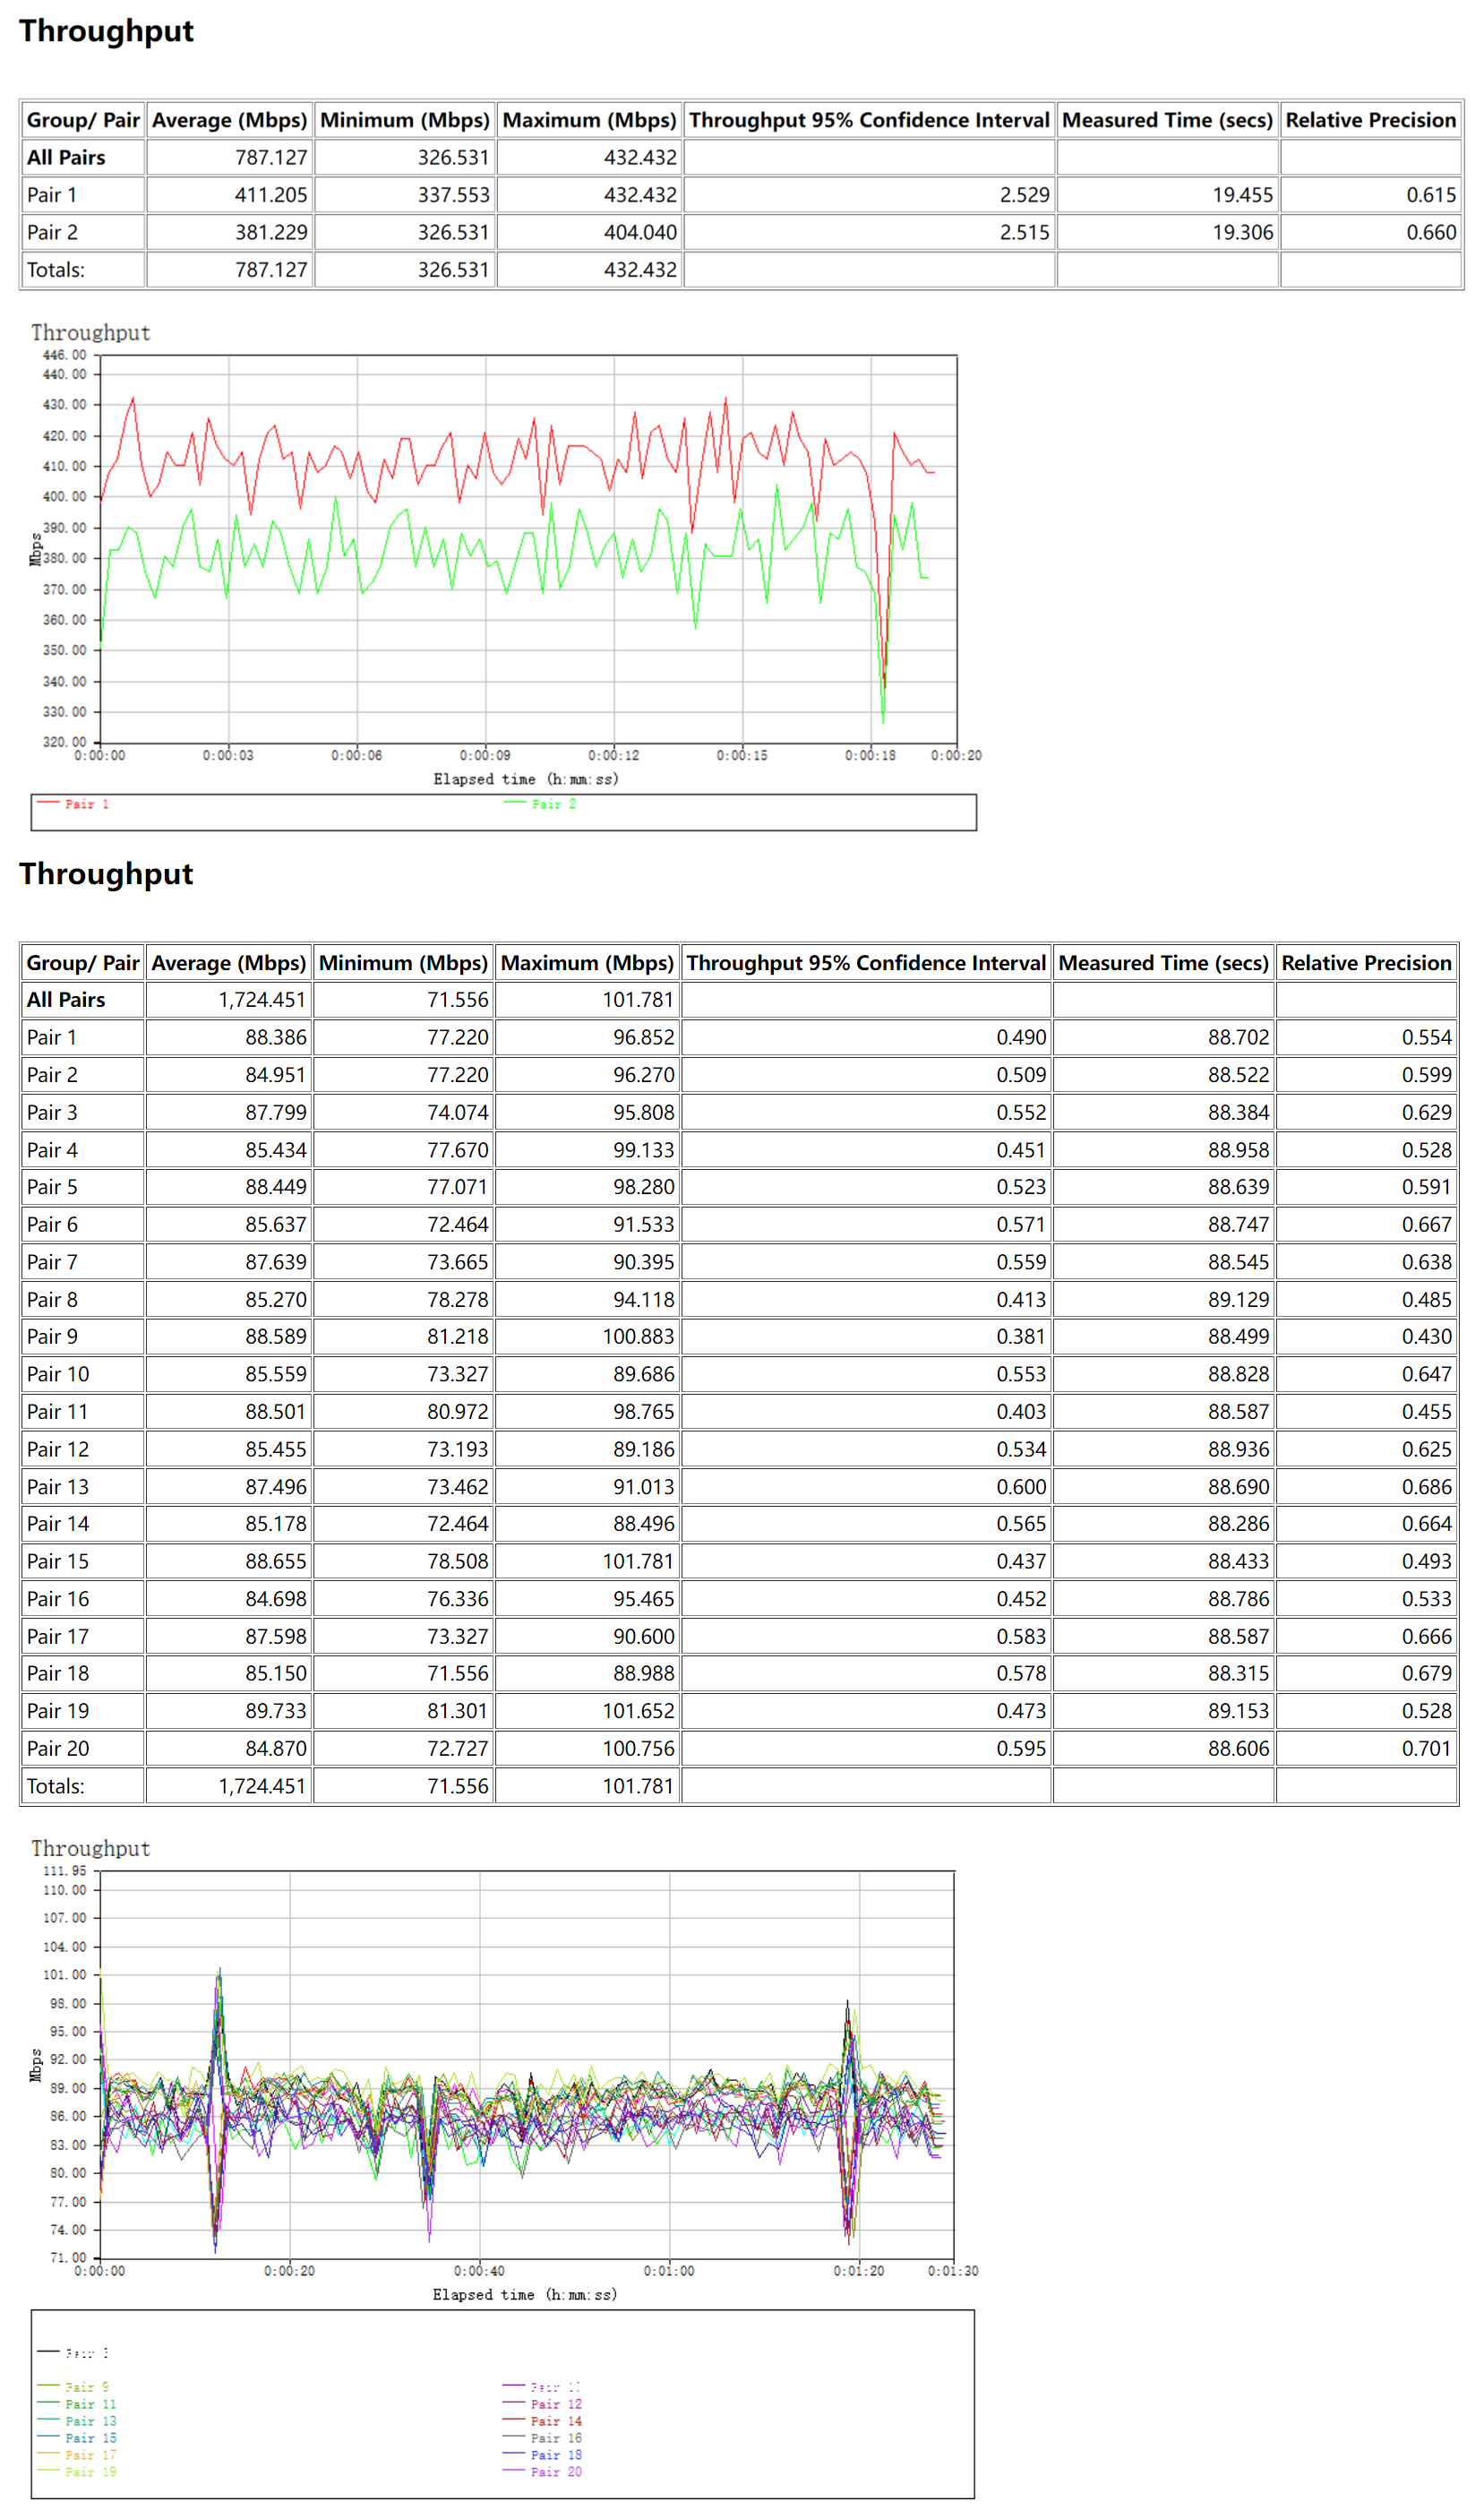Click the green Pair 2 legend entry
Screen dimensions: 1484x2519
click(x=540, y=804)
